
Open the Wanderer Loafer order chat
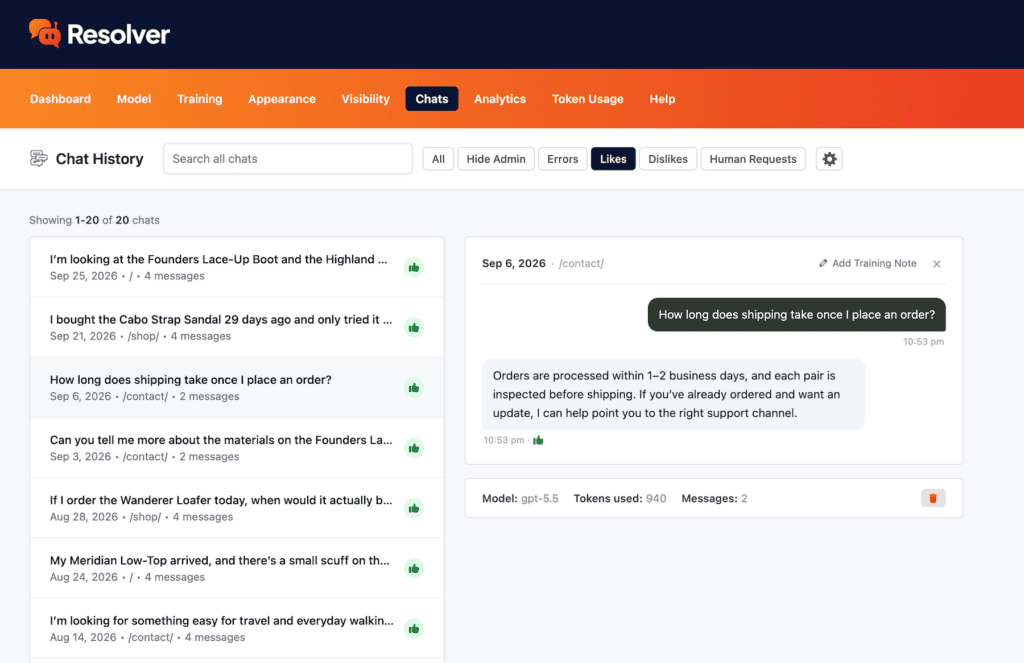(236, 508)
